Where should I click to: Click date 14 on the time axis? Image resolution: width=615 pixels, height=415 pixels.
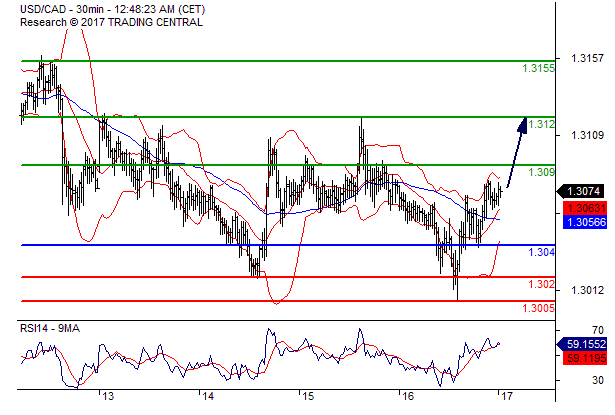coord(208,397)
